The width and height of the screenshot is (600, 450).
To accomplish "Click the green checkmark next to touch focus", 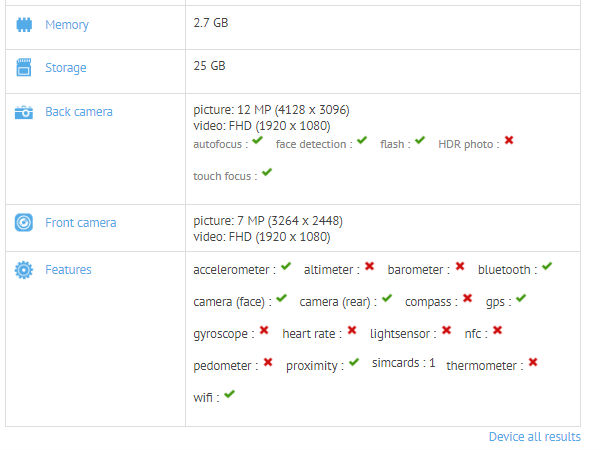I will pos(267,172).
